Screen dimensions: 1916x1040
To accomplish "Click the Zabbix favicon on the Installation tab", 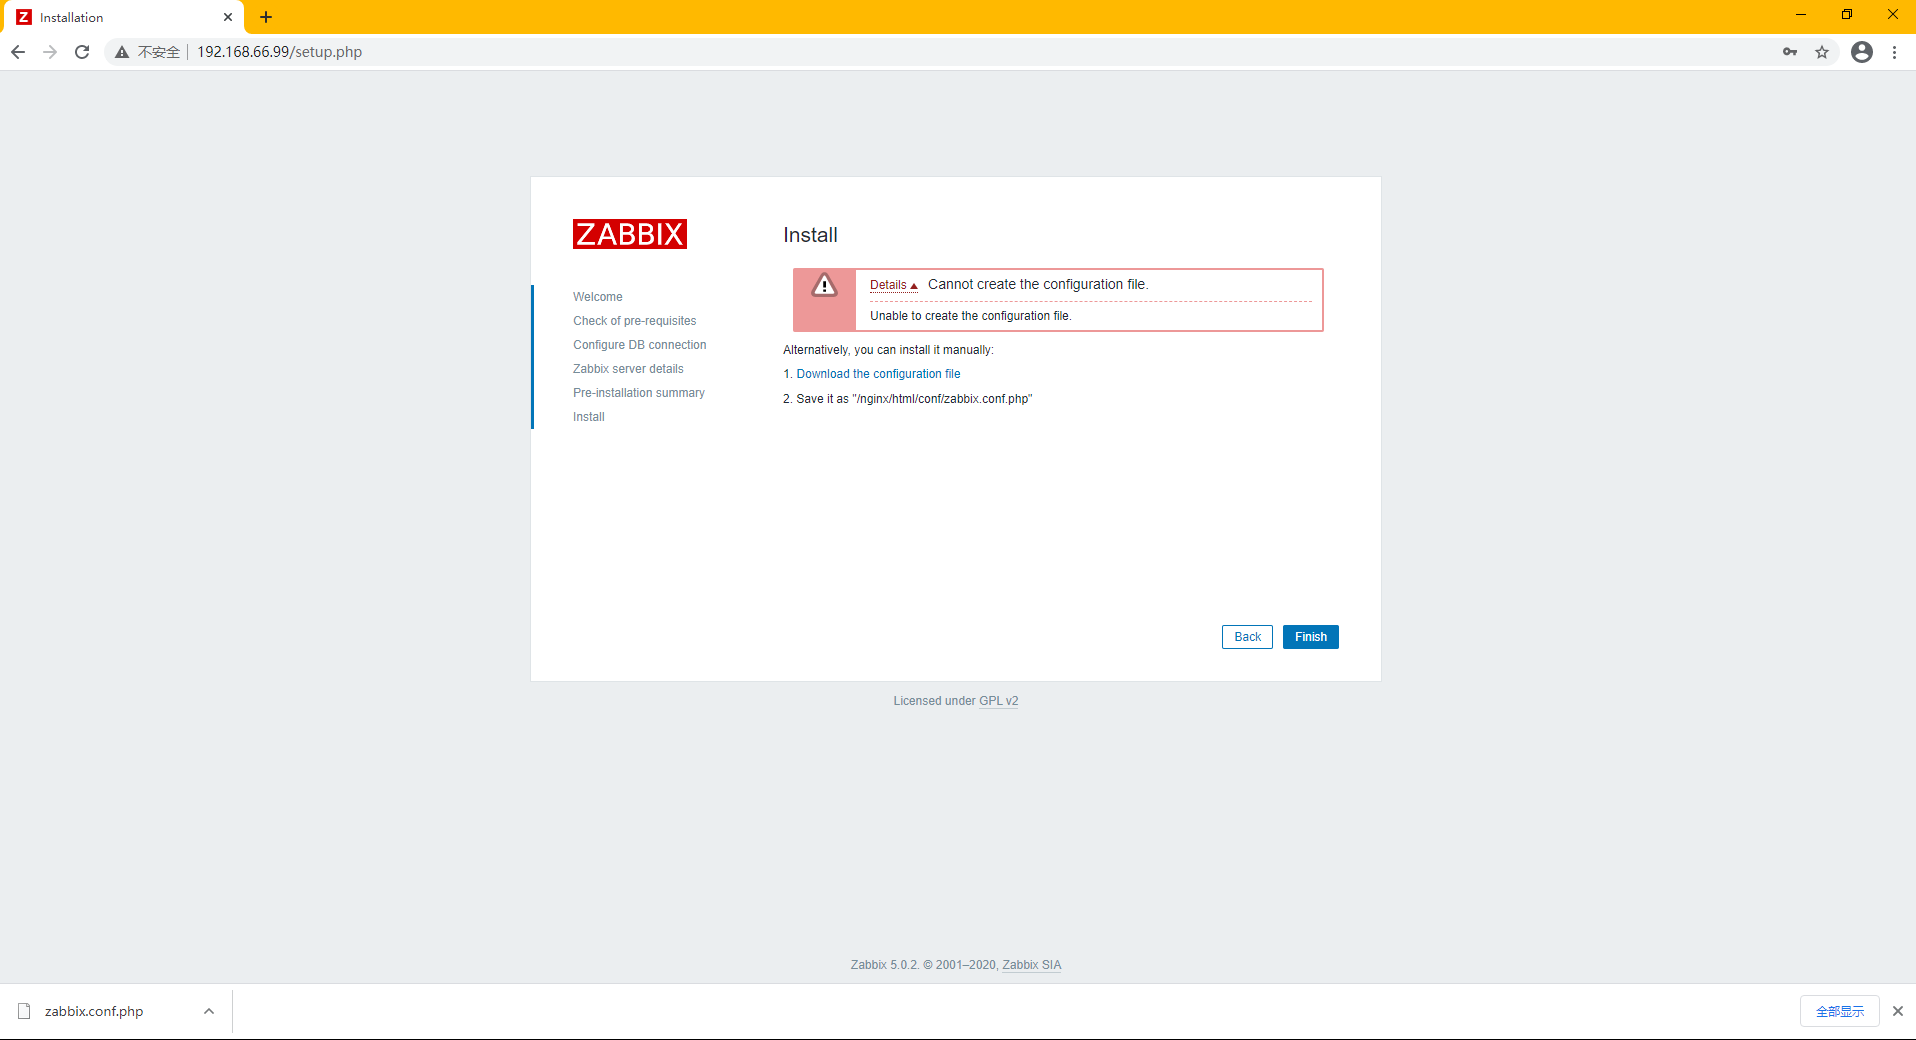I will (24, 17).
